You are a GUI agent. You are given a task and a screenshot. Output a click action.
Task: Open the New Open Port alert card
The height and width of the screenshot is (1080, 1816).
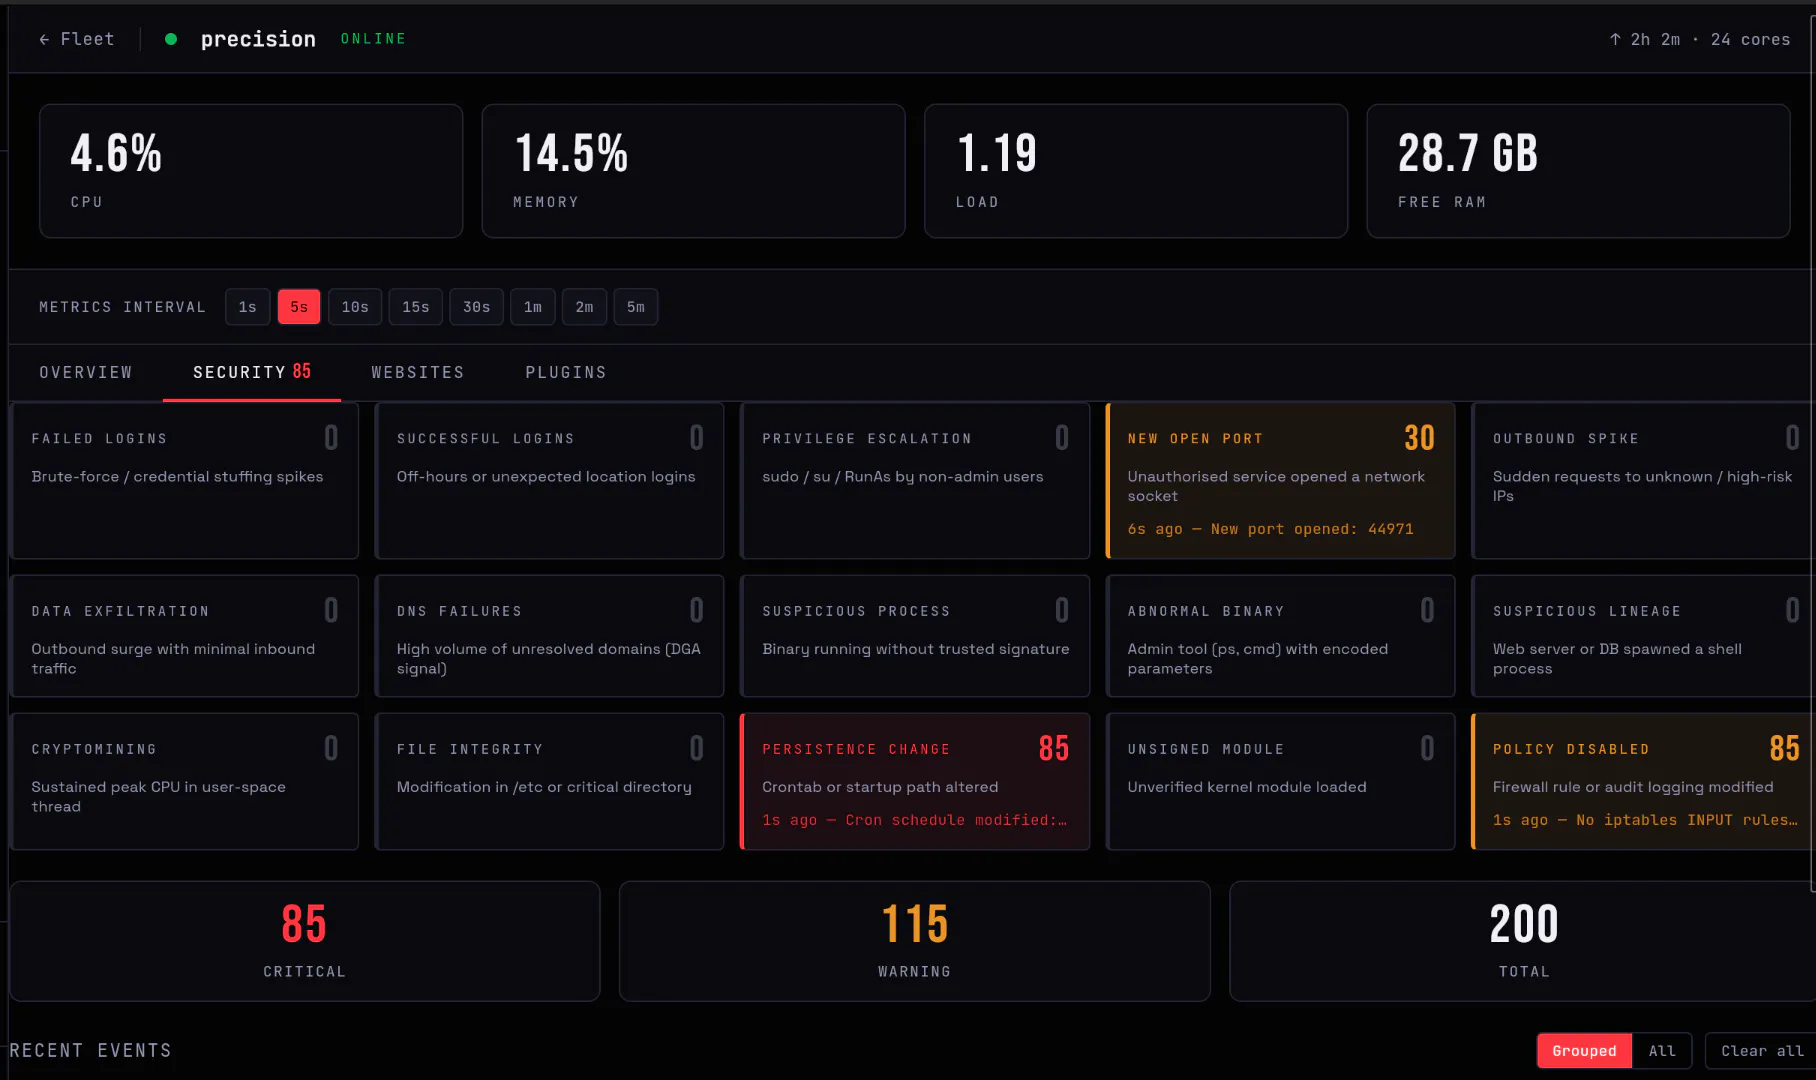point(1281,481)
